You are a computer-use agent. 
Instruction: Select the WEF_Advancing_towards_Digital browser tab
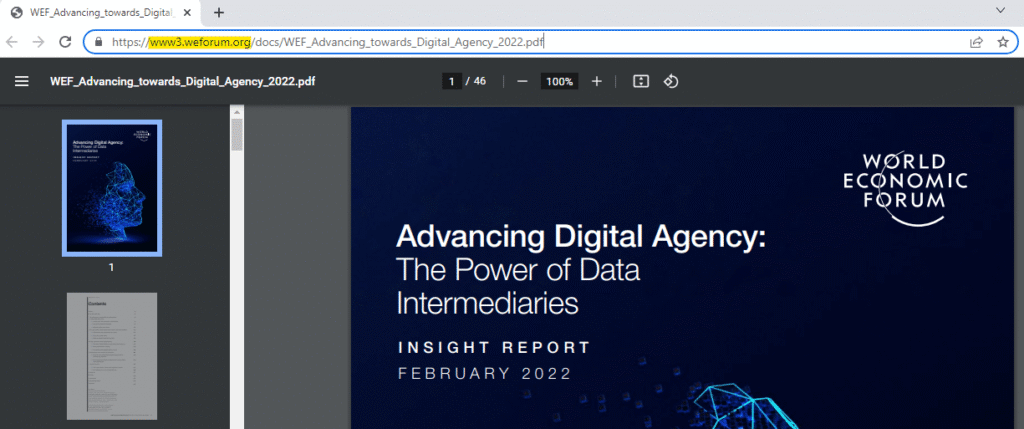pos(101,12)
